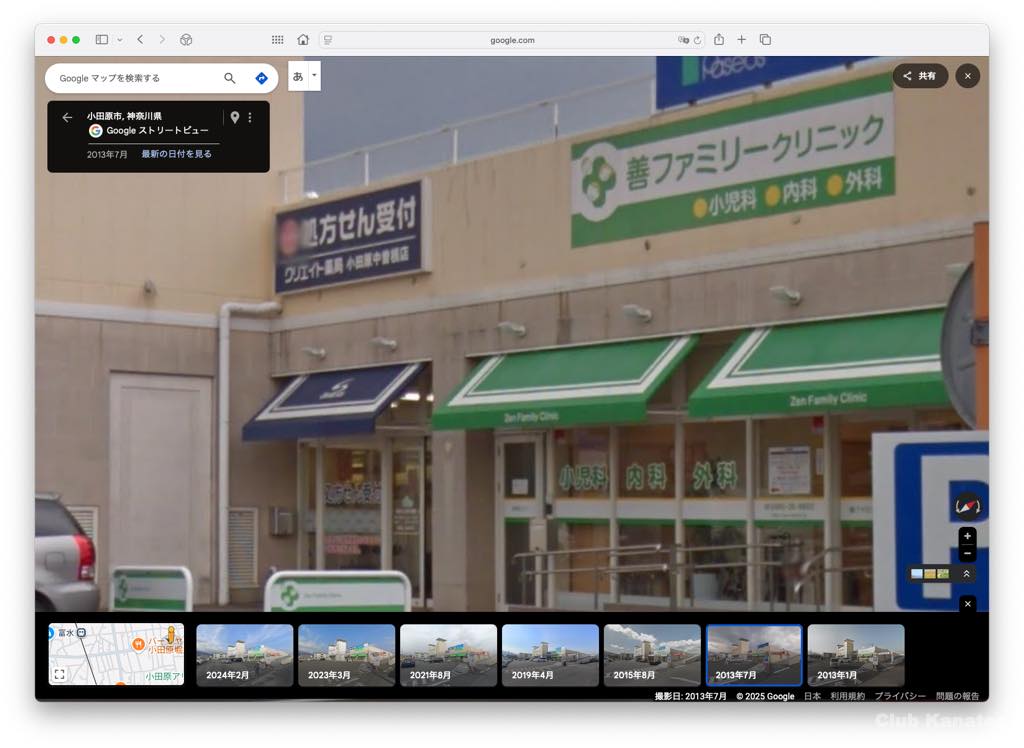
Task: Zoom out with the minus button
Action: click(x=967, y=553)
